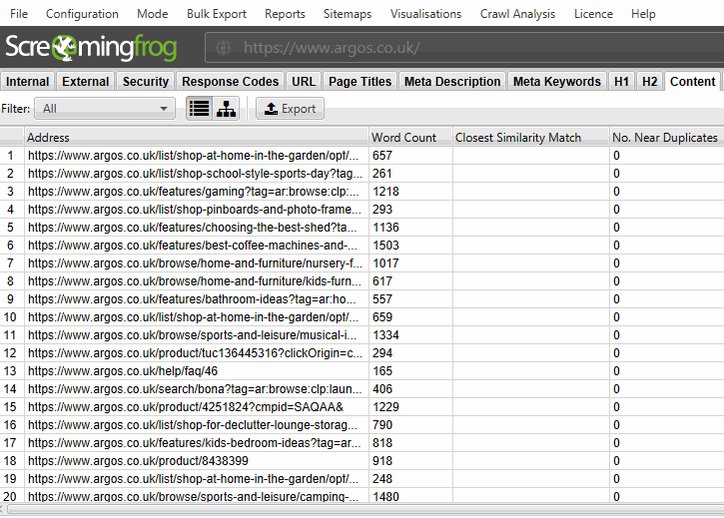Viewport: 724px width, 518px height.
Task: Select the Content tab
Action: 692,82
